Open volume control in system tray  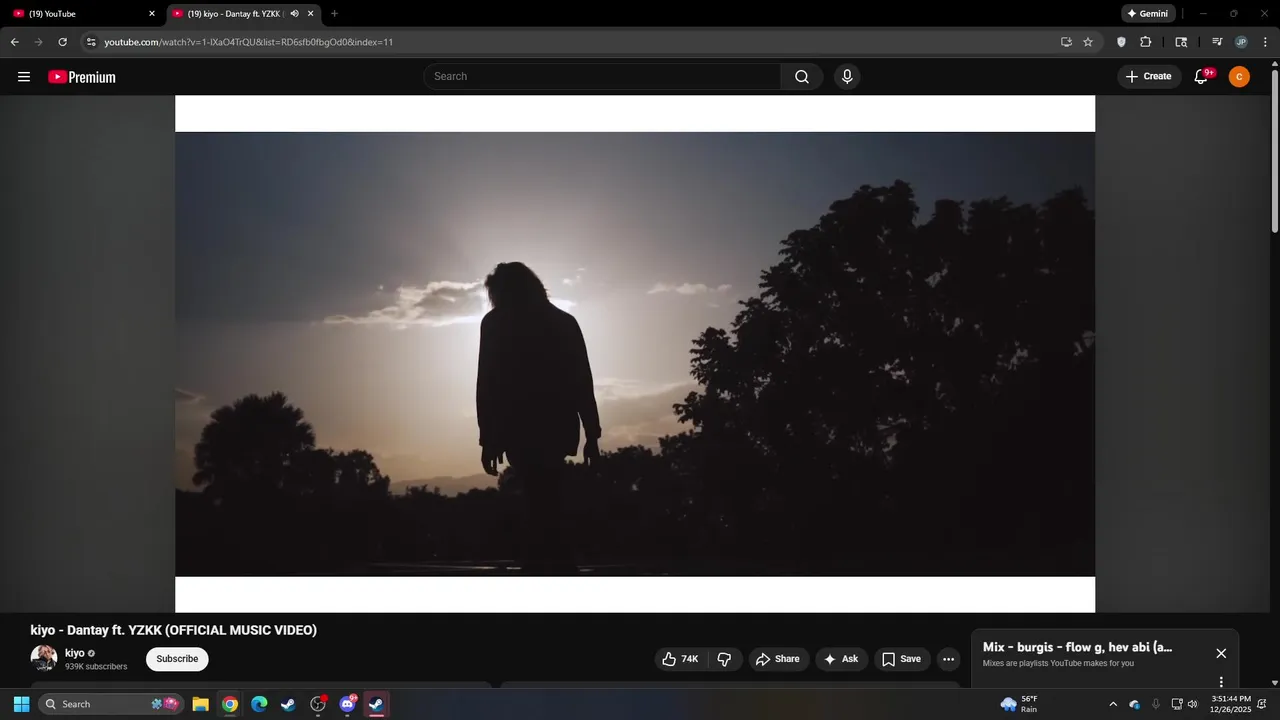pos(1192,704)
